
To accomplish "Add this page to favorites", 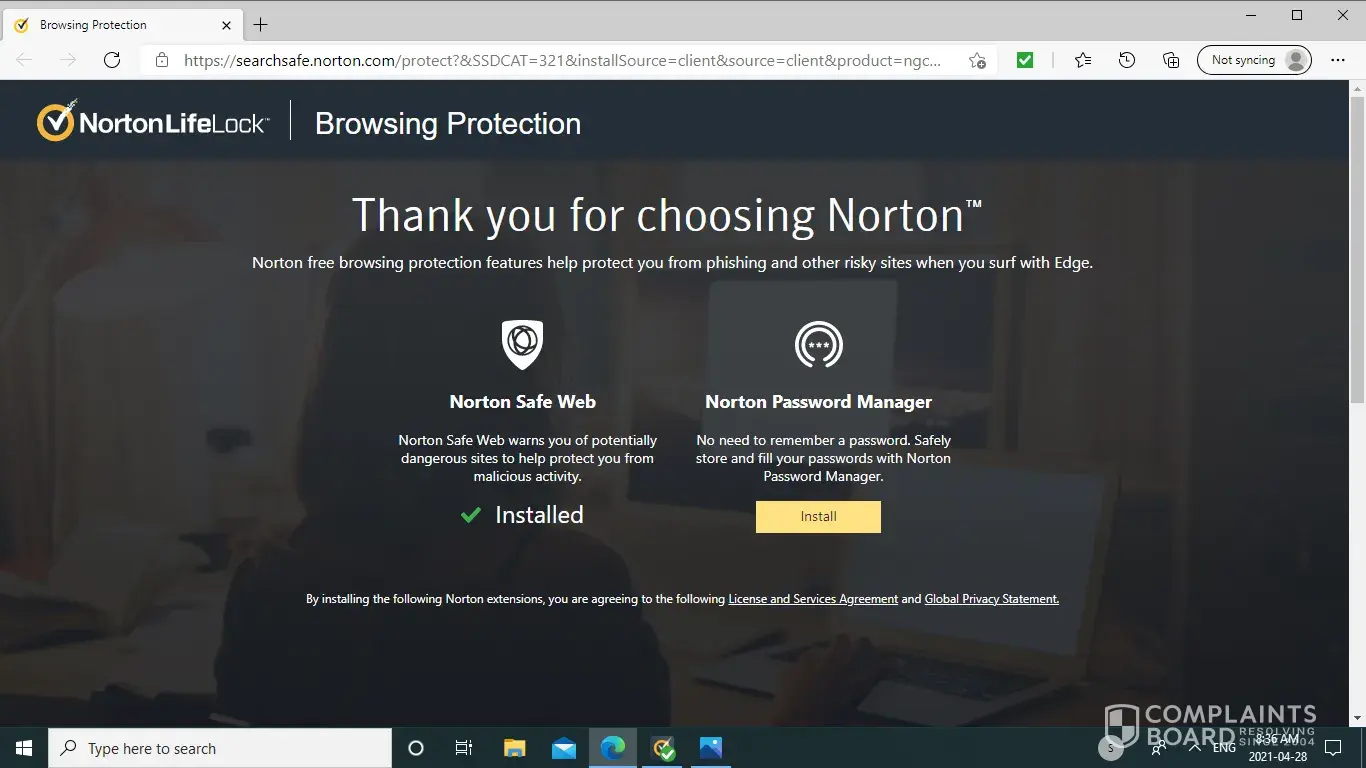I will [977, 60].
